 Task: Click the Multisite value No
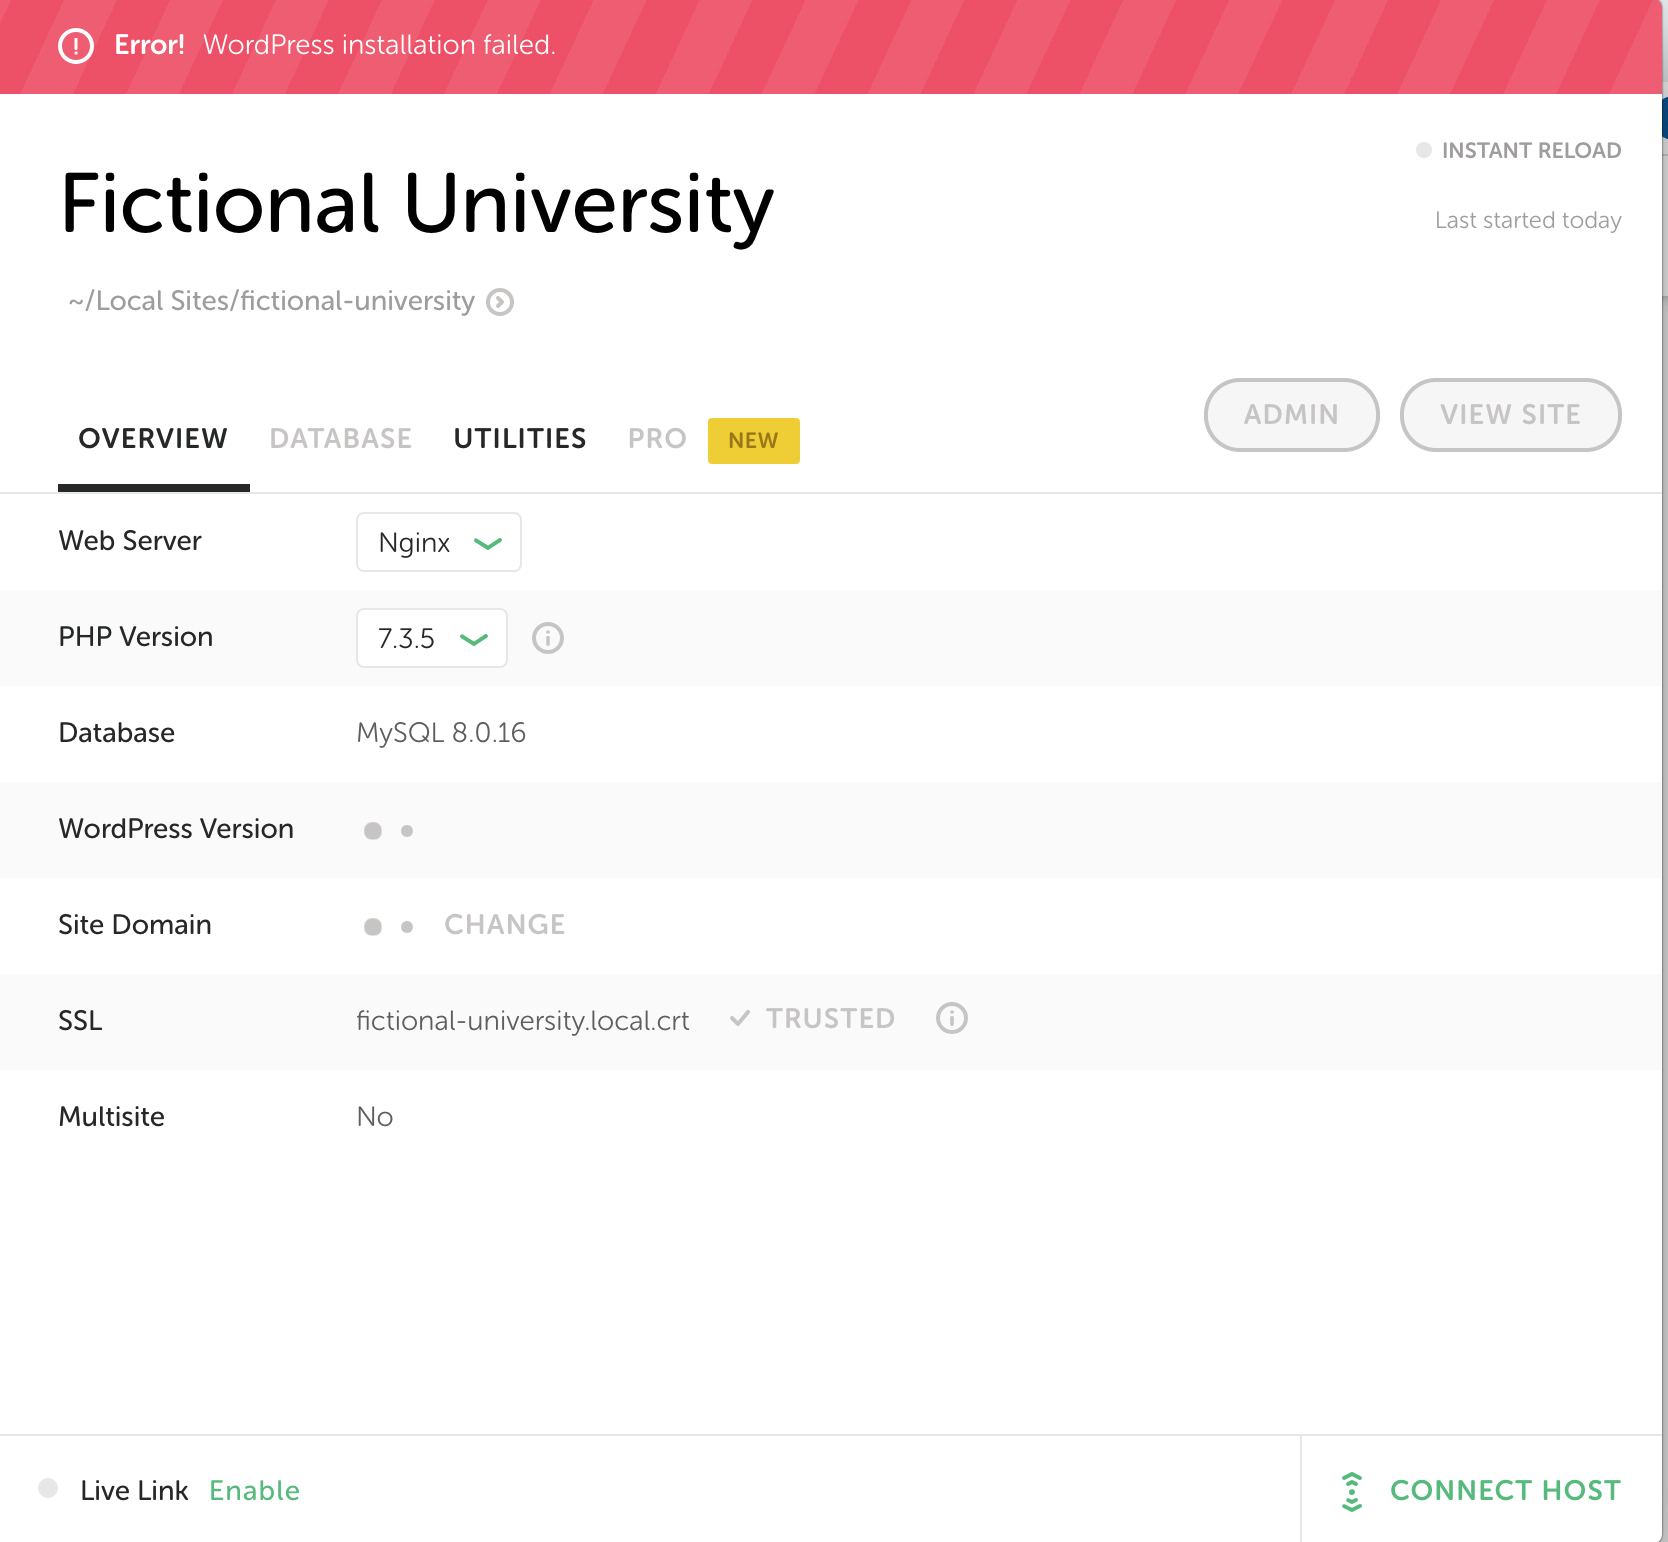[x=375, y=1117]
